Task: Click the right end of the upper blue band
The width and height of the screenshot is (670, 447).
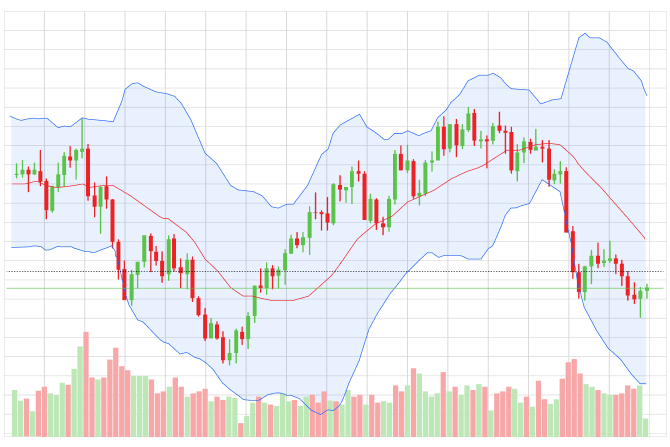Action: pos(646,95)
